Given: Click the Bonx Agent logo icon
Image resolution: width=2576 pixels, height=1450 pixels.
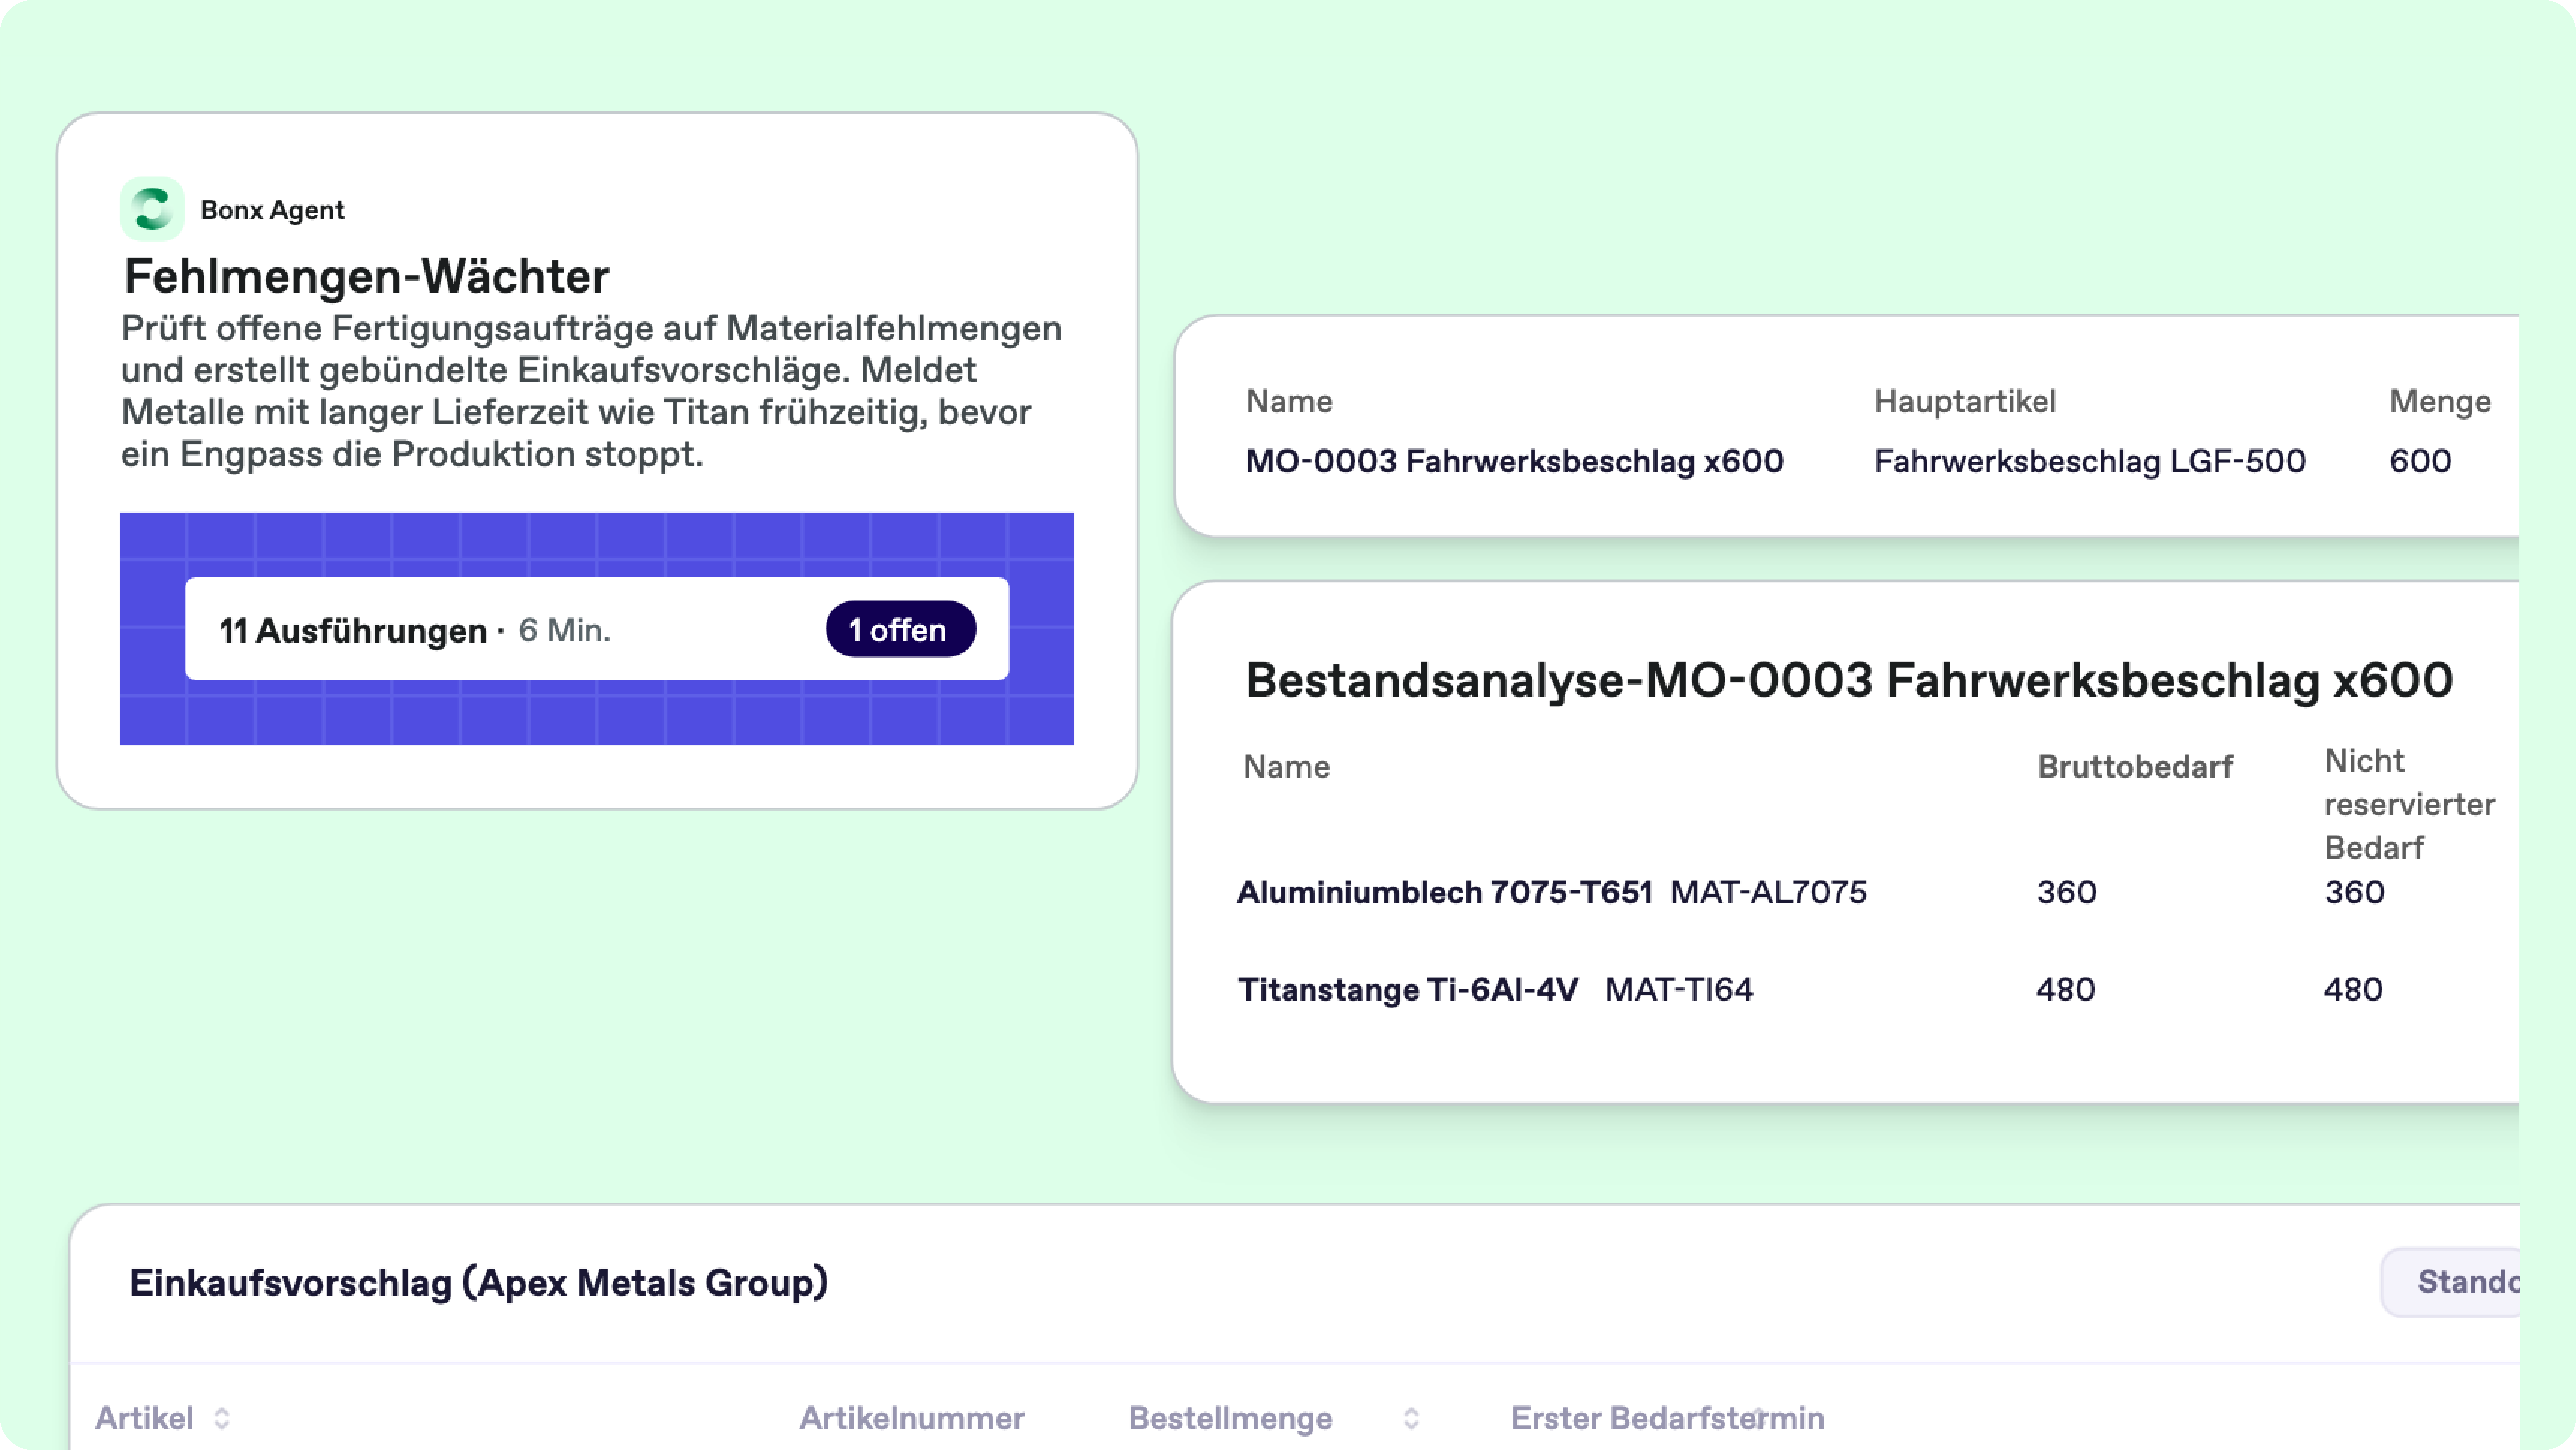Looking at the screenshot, I should [x=152, y=209].
